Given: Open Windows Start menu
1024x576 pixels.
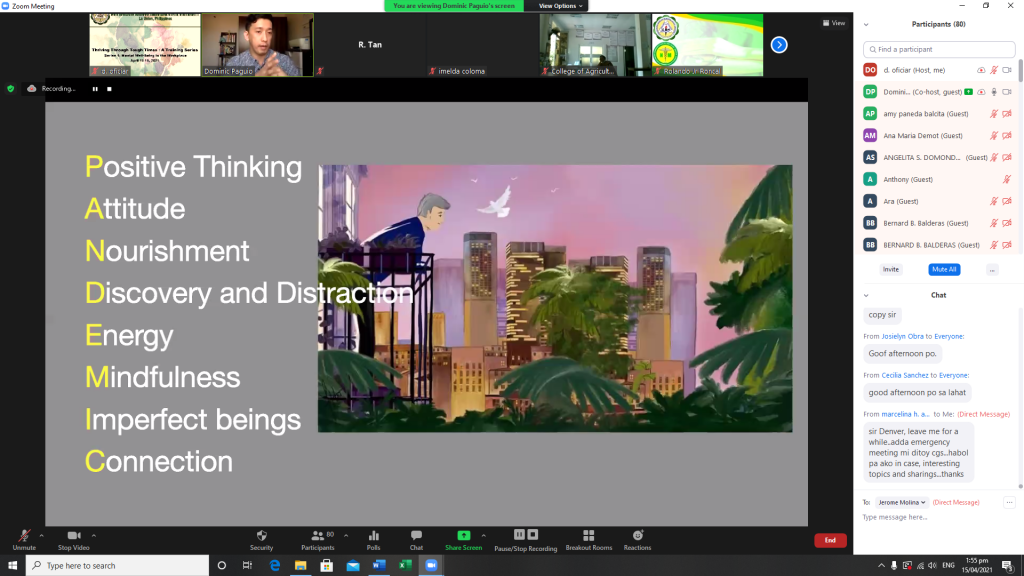Looking at the screenshot, I should (12, 566).
